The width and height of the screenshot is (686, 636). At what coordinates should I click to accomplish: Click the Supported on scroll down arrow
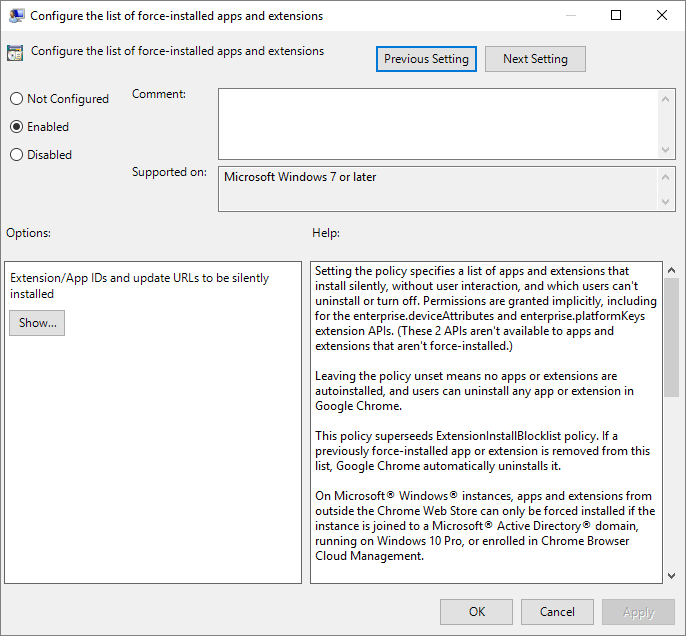[x=667, y=203]
